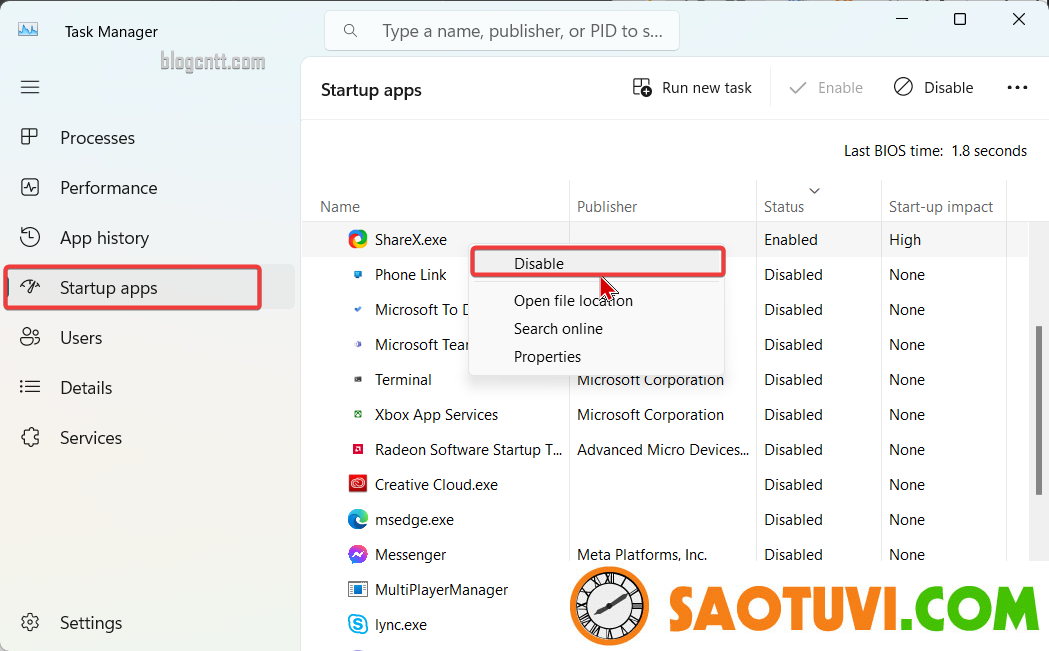Click the App history clock icon
This screenshot has width=1049, height=651.
click(x=29, y=238)
